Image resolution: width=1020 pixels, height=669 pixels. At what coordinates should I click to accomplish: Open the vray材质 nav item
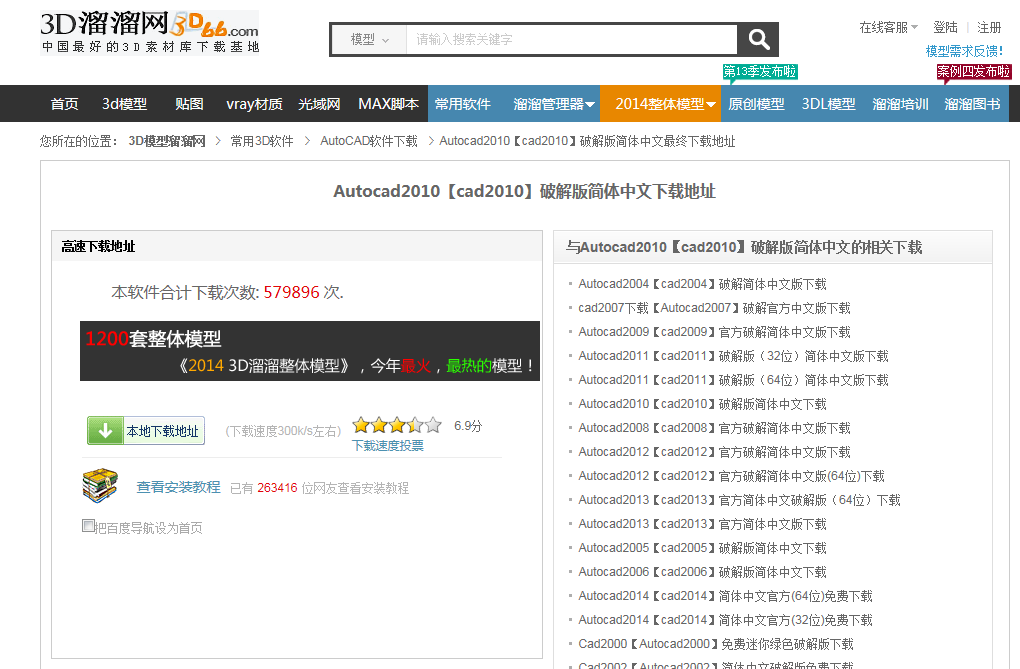point(254,104)
